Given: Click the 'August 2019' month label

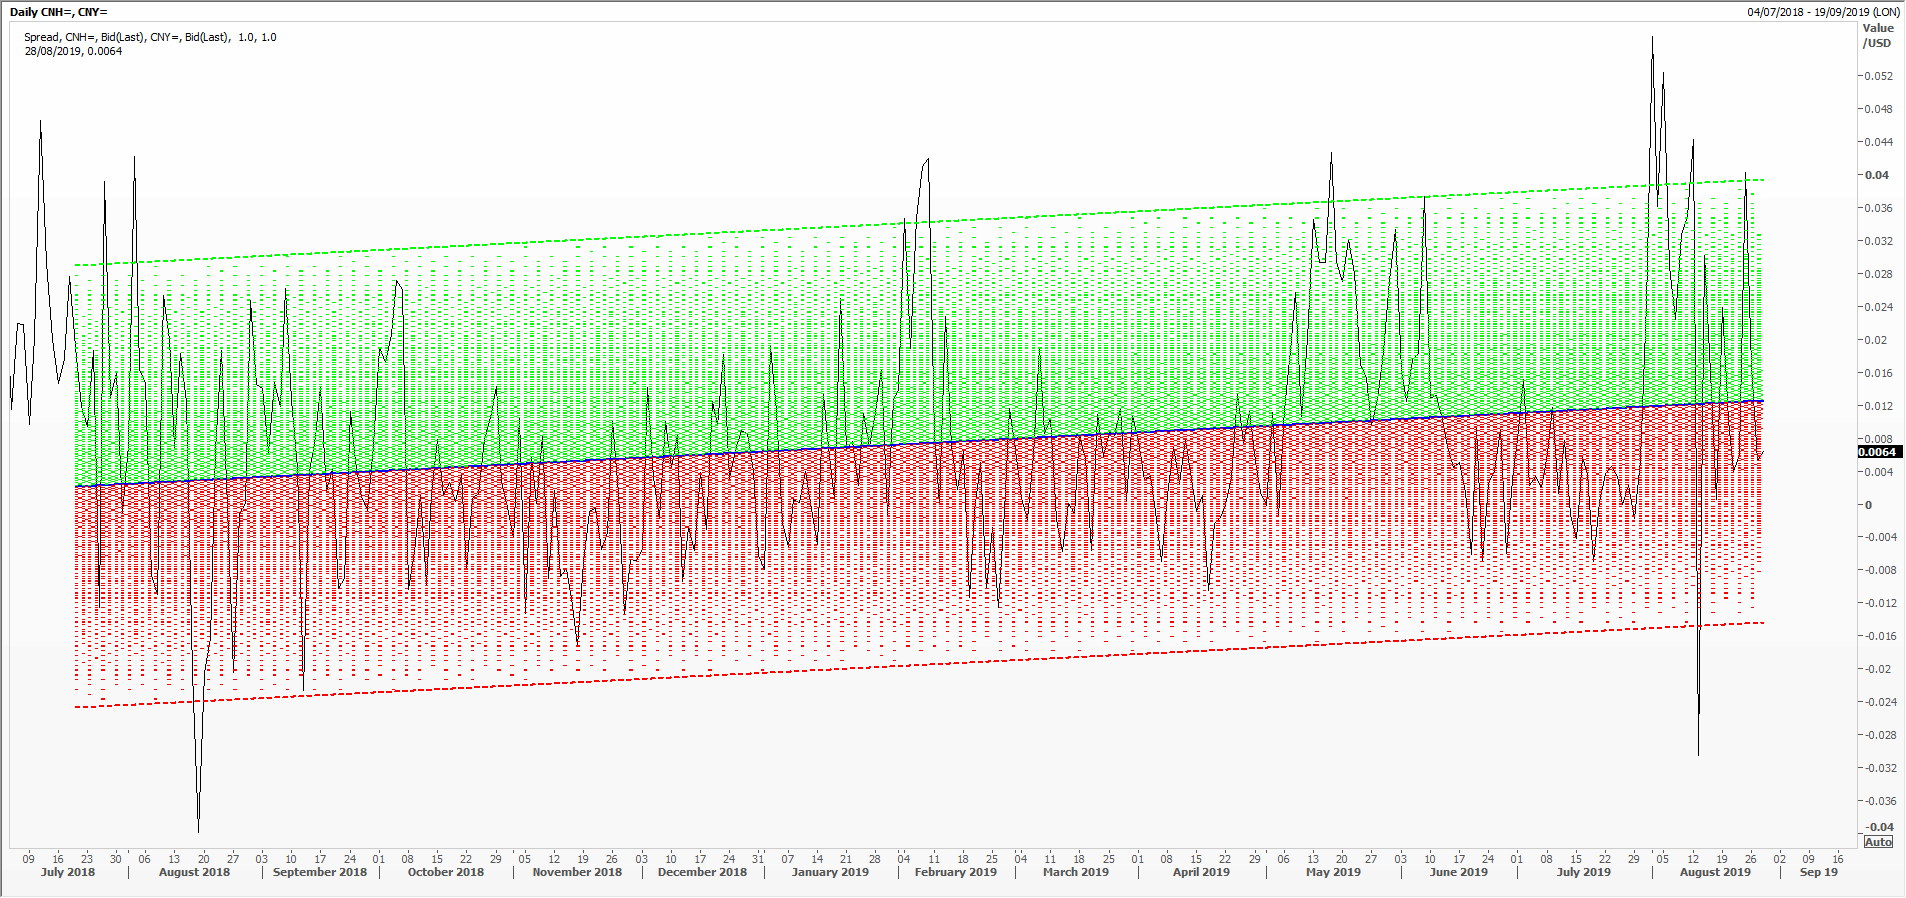Looking at the screenshot, I should (x=1715, y=872).
